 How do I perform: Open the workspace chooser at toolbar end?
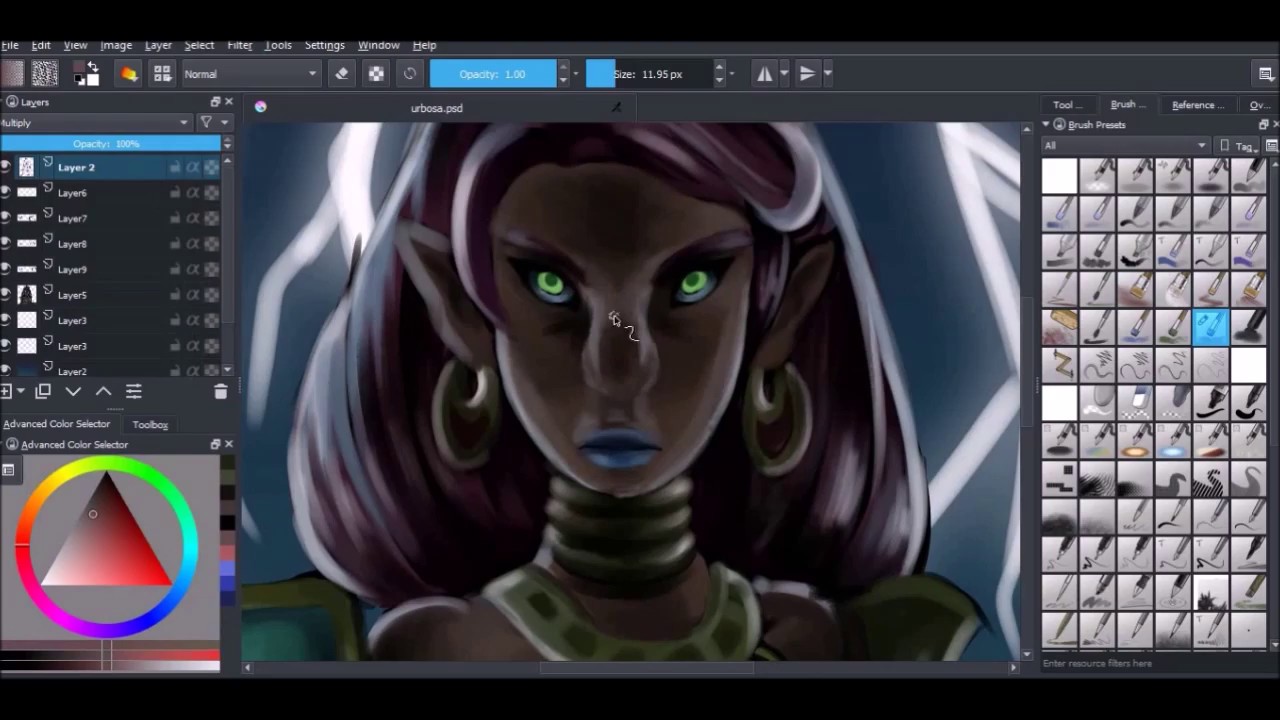(x=1266, y=73)
